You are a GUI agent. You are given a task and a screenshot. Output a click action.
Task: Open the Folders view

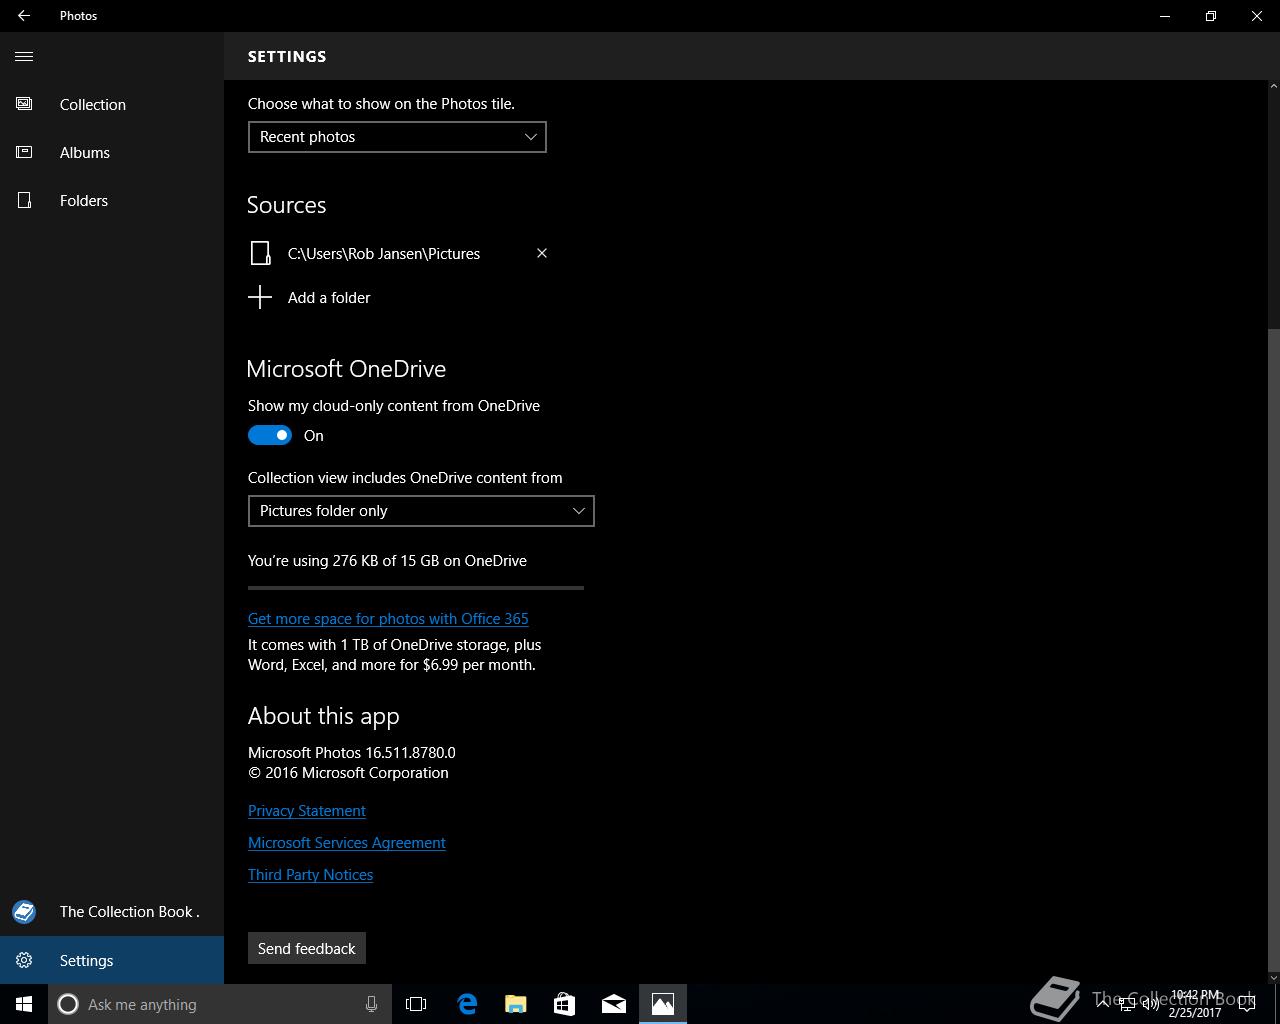[x=112, y=200]
